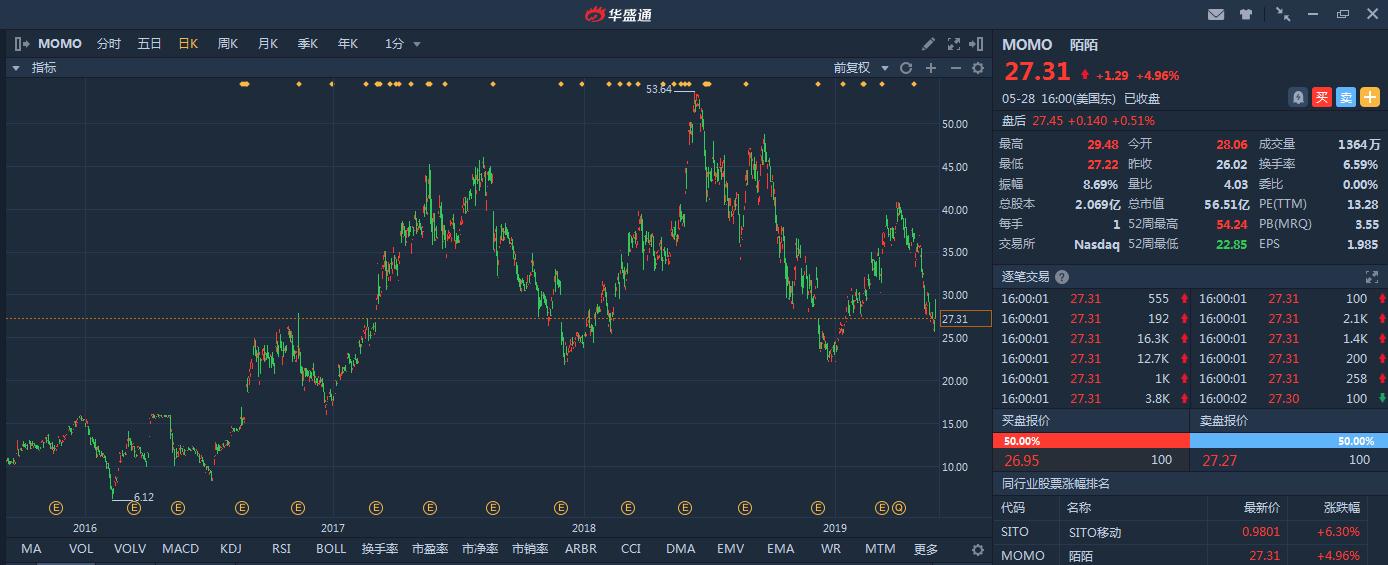
Task: Collapse the 指标 indicator section
Action: click(16, 68)
